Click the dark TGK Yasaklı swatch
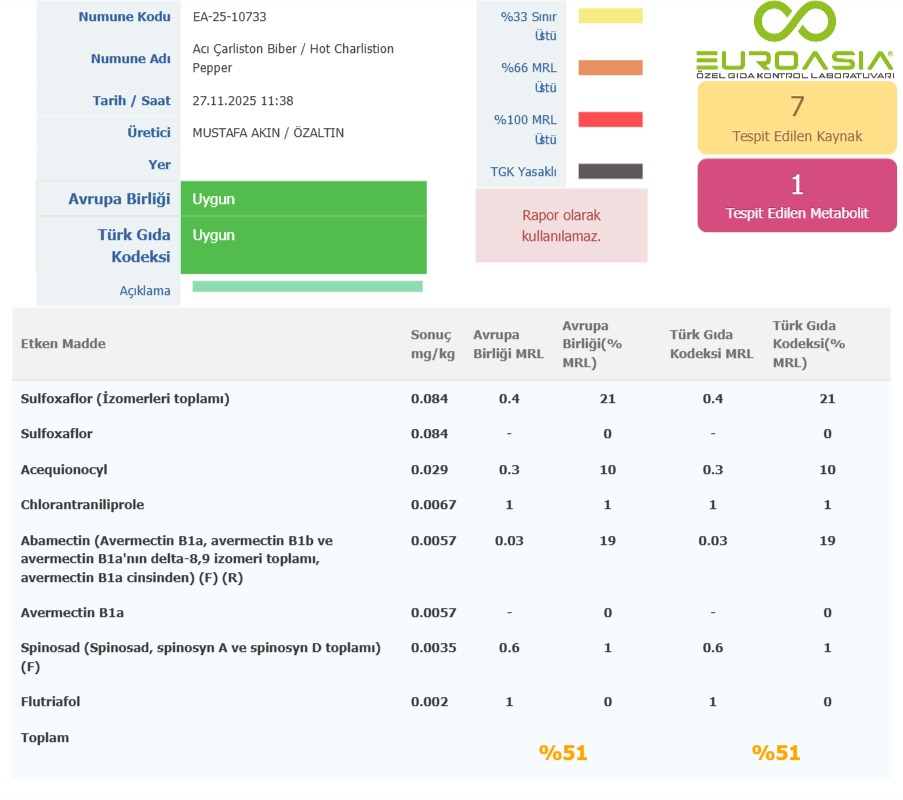This screenshot has height=800, width=903. coord(610,171)
